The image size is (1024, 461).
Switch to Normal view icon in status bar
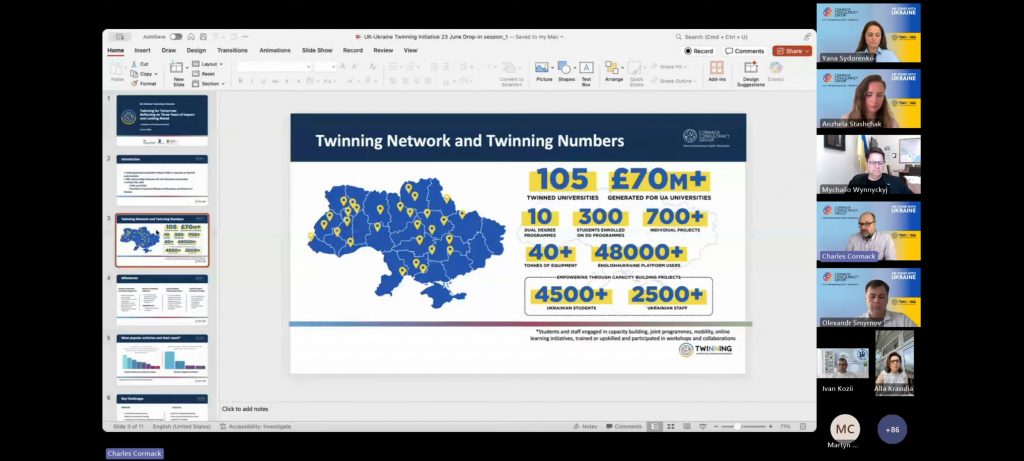tap(655, 426)
